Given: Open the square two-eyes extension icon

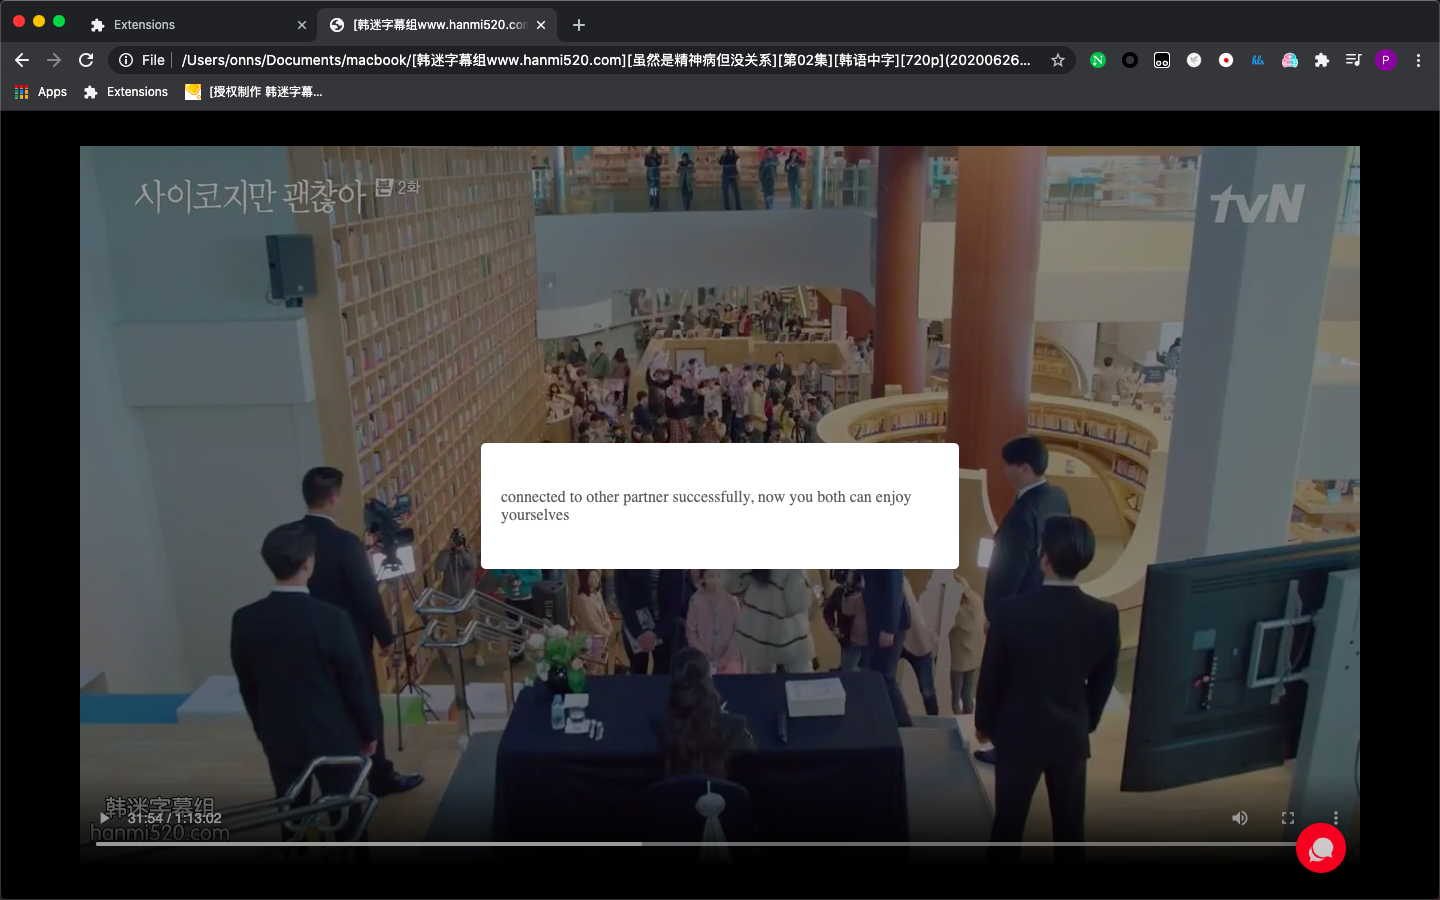Looking at the screenshot, I should pyautogui.click(x=1162, y=60).
